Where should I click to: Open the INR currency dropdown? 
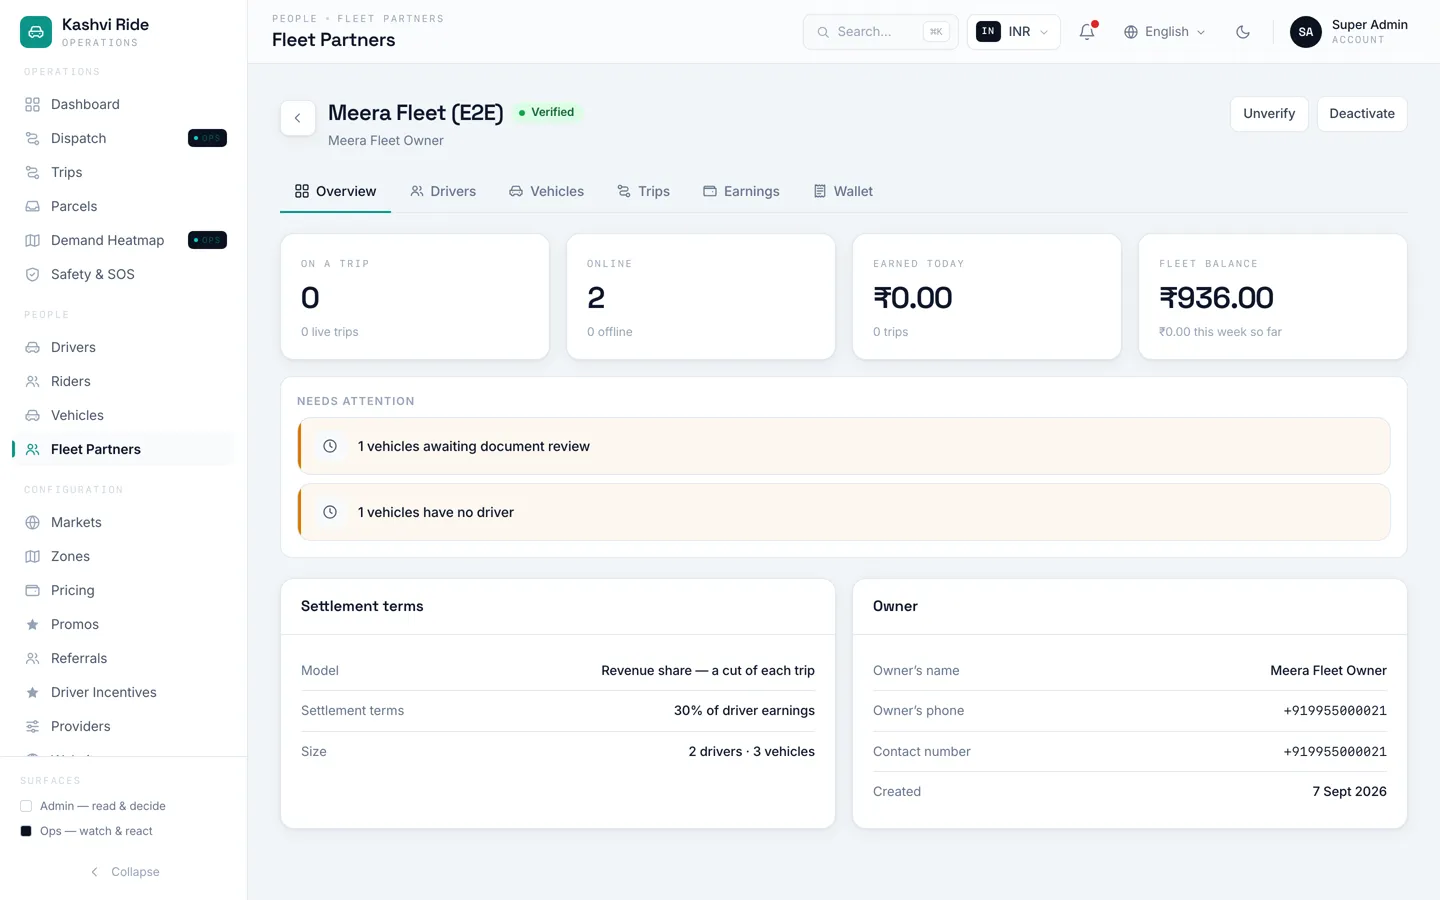pos(1013,32)
